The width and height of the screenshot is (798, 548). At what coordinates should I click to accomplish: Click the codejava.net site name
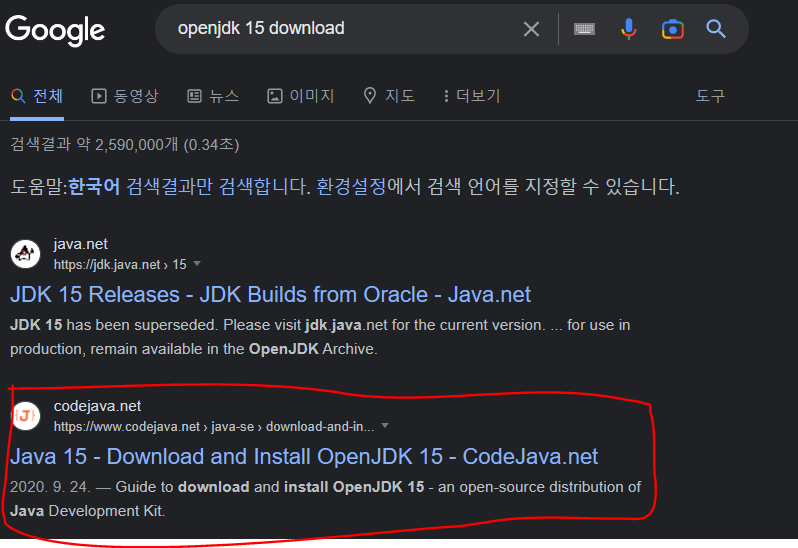click(97, 406)
